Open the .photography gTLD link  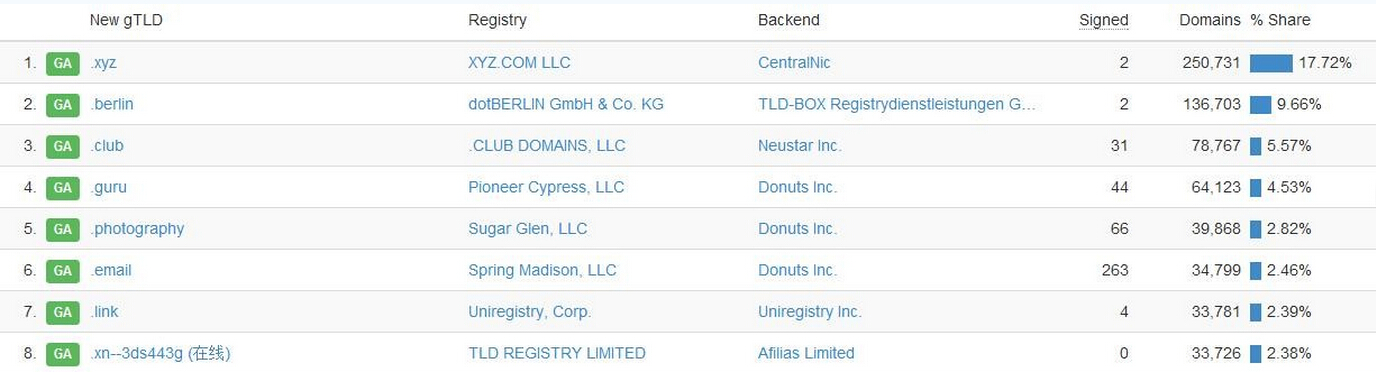[137, 229]
